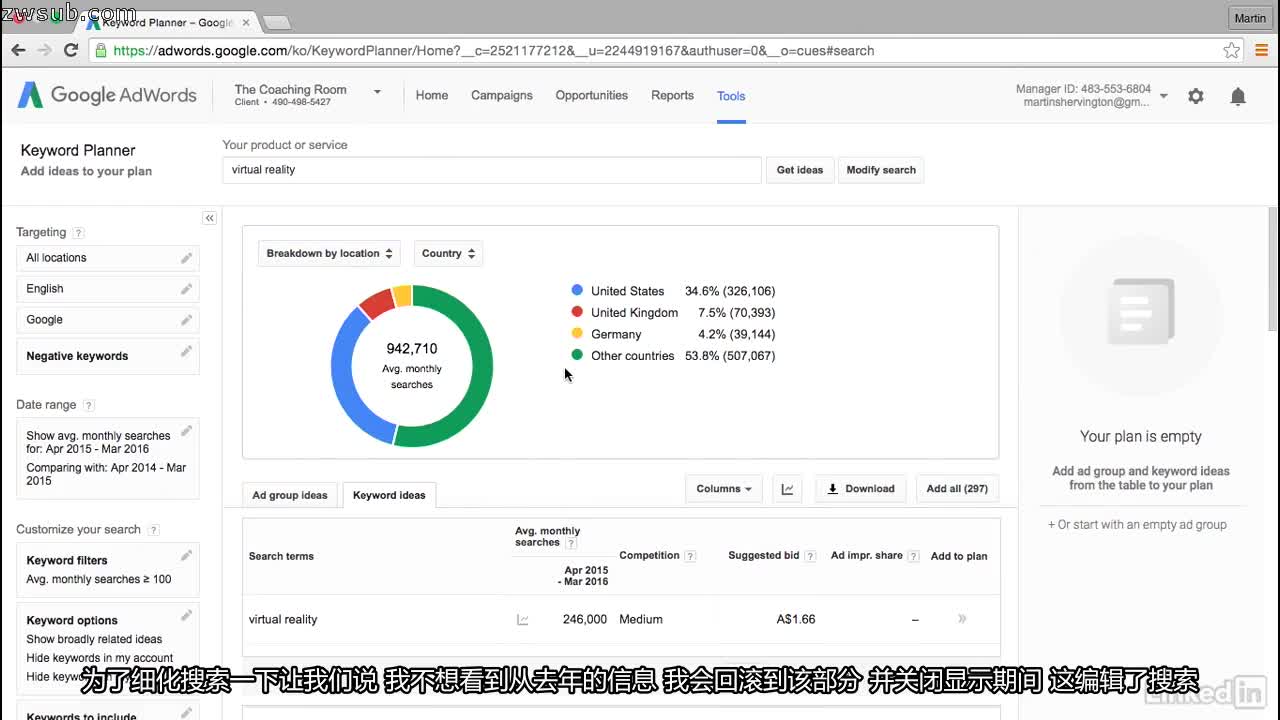
Task: Close the Keyword Planner browser tab
Action: [x=246, y=22]
